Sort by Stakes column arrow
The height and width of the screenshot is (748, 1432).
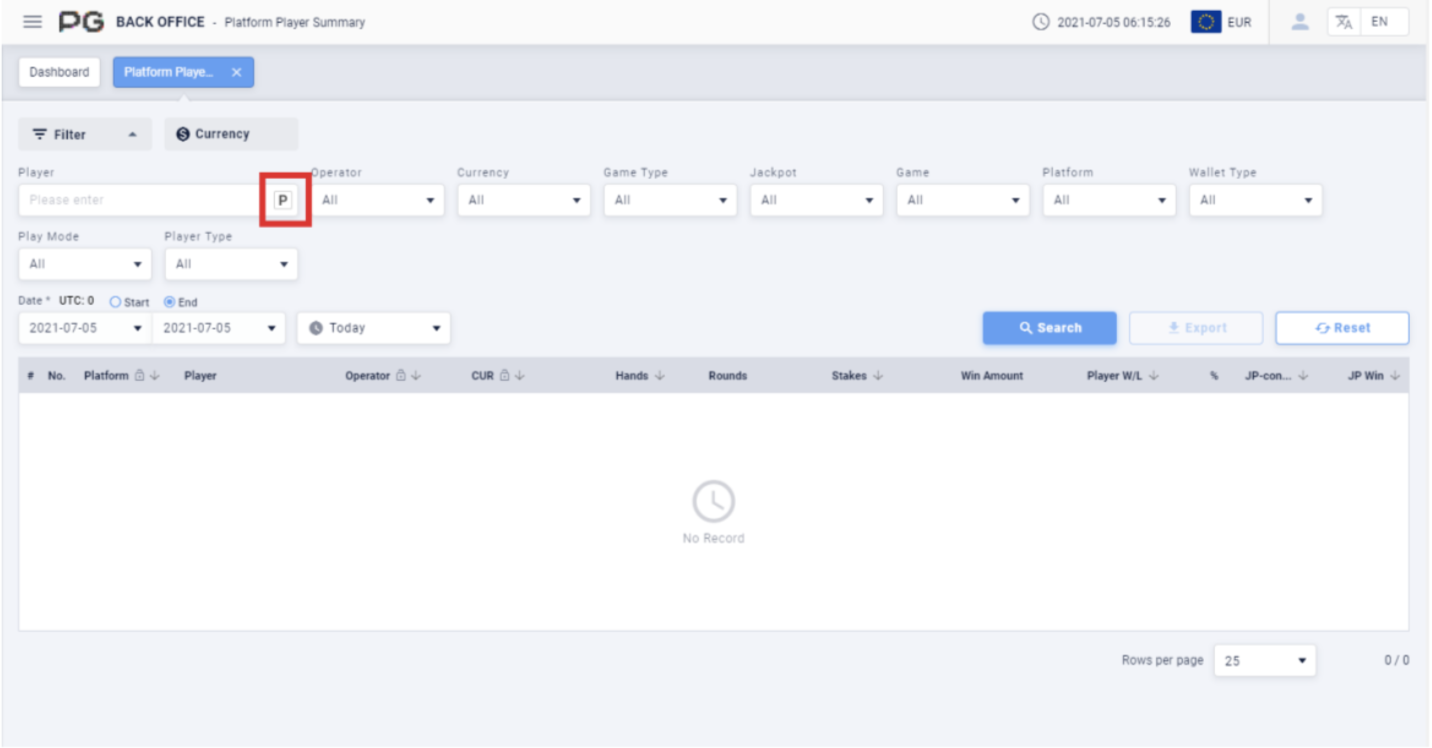(878, 376)
